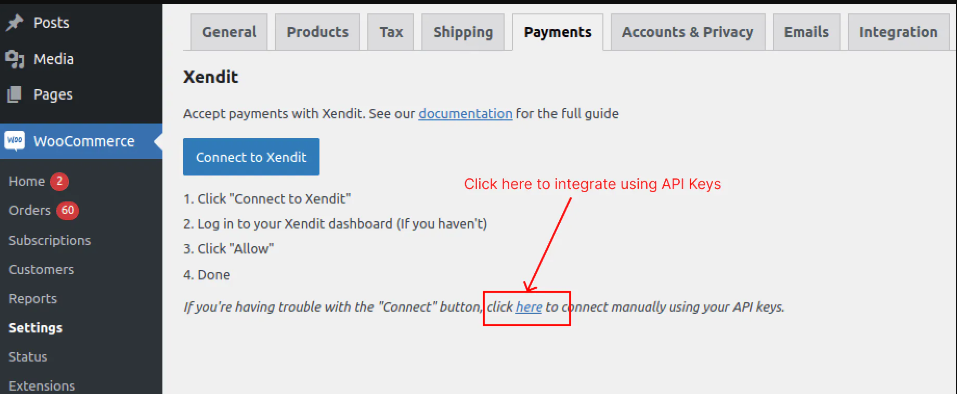This screenshot has width=957, height=394.
Task: Click the Pages icon in sidebar
Action: (x=14, y=95)
